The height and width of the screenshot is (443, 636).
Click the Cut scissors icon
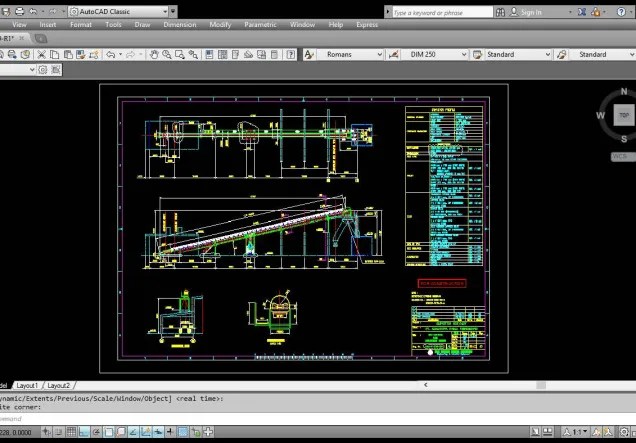[41, 54]
